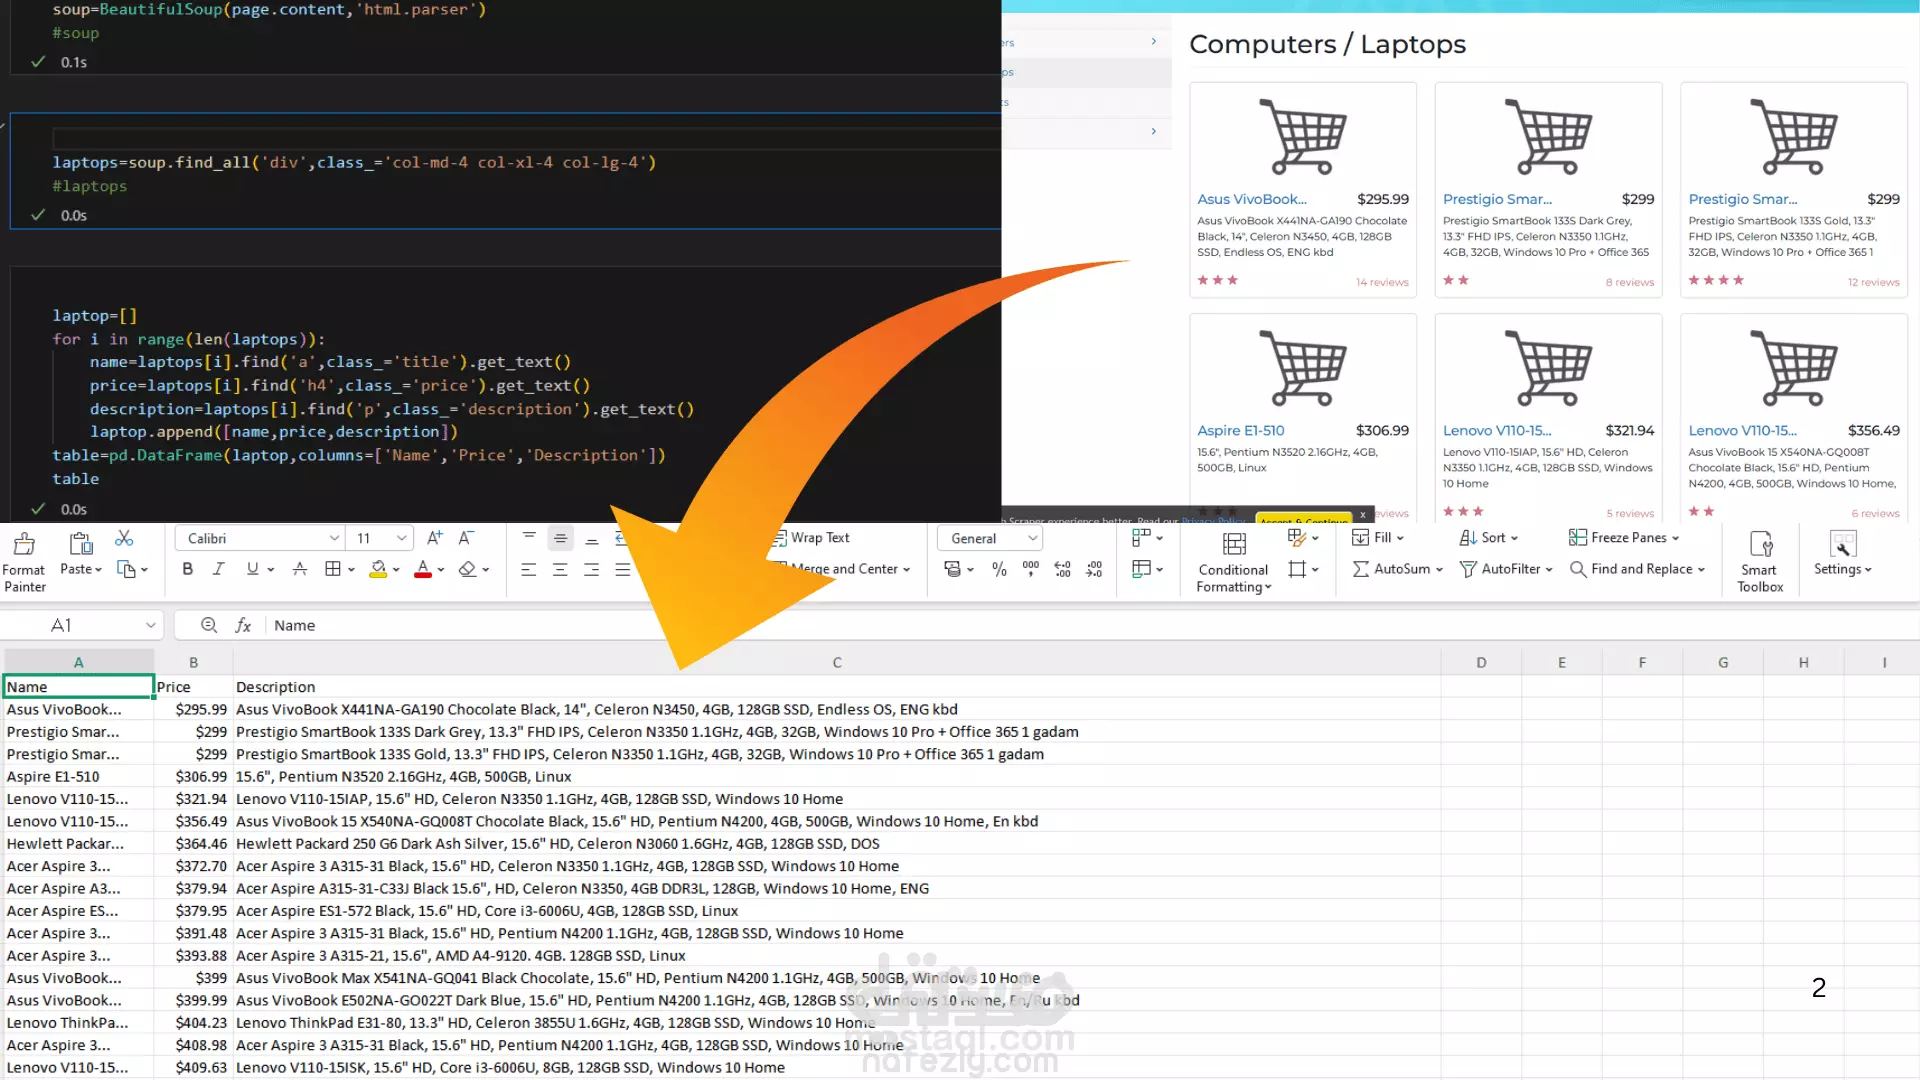Click the strikethrough text icon
Image resolution: width=1920 pixels, height=1080 pixels.
click(x=299, y=569)
